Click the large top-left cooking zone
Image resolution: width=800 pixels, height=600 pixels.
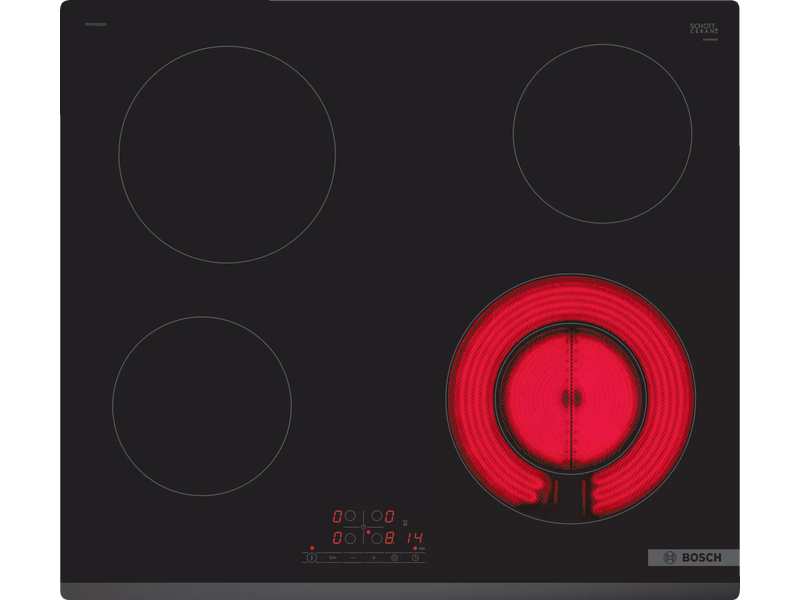[227, 155]
